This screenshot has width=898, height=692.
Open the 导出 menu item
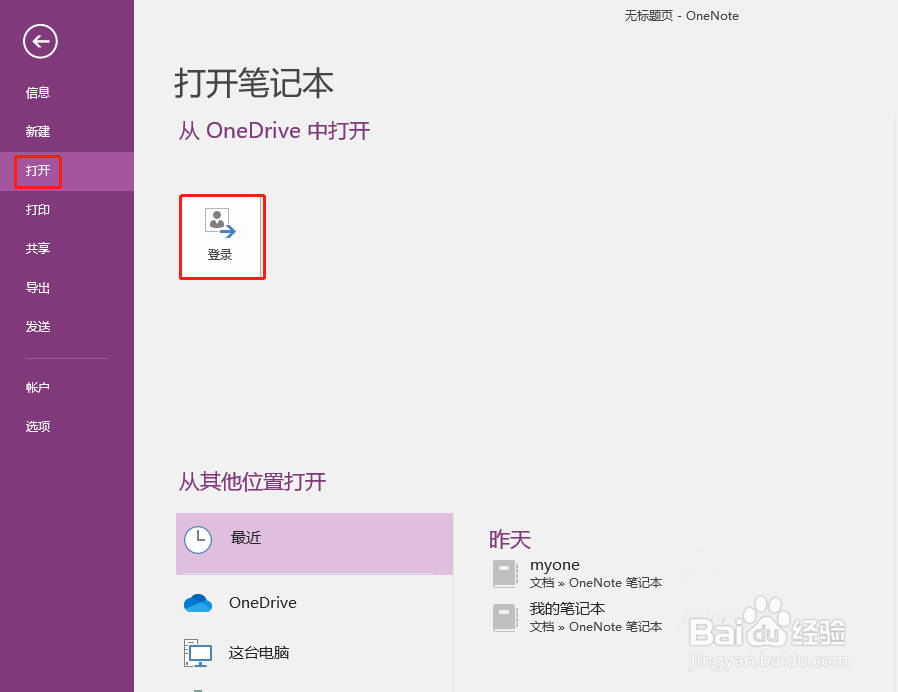click(38, 288)
